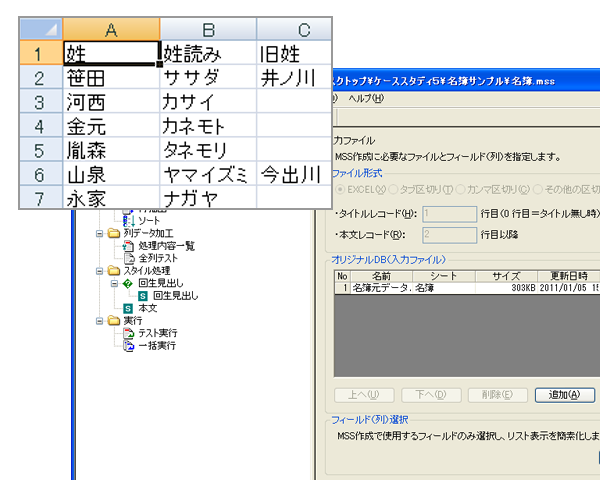Click the タイトルレコード input field

[x=450, y=214]
